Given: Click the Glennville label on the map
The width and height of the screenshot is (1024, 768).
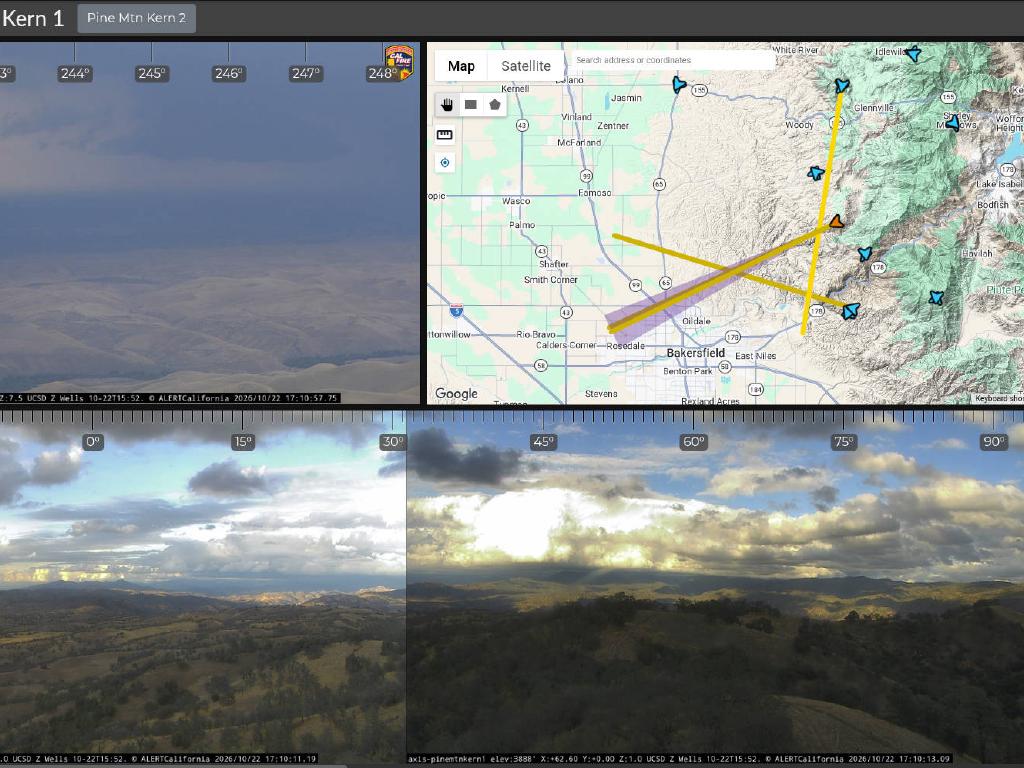Looking at the screenshot, I should coord(873,107).
